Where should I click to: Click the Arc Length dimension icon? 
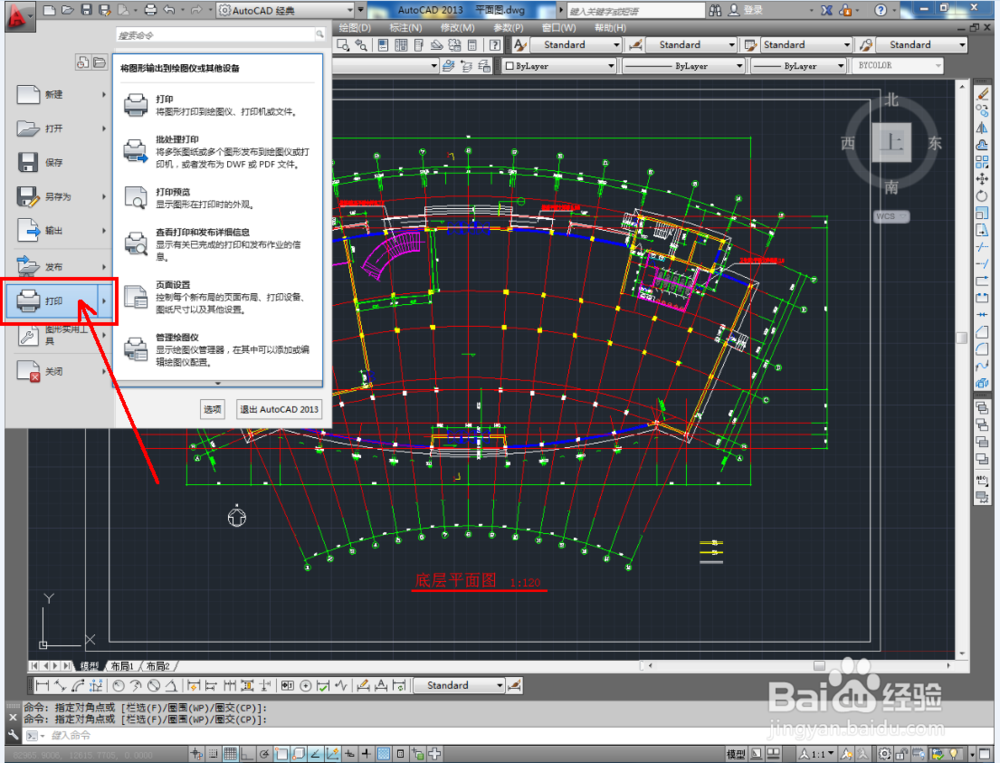[78, 686]
